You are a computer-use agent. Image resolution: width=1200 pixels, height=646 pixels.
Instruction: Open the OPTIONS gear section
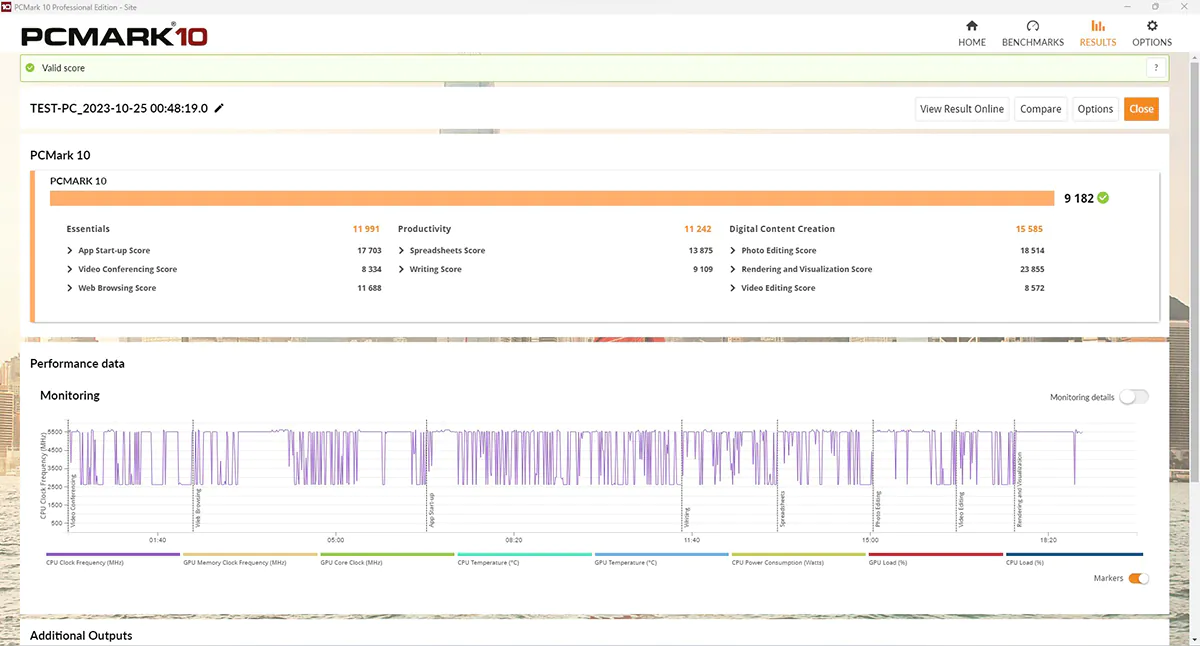click(x=1152, y=33)
